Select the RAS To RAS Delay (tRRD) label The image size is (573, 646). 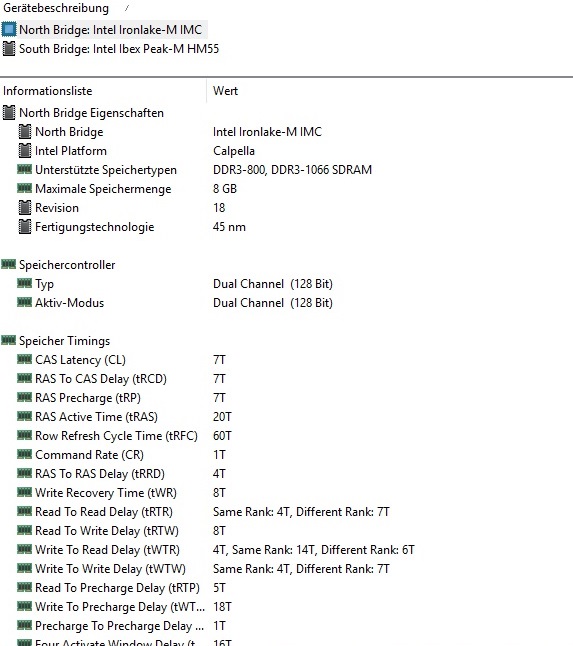100,474
